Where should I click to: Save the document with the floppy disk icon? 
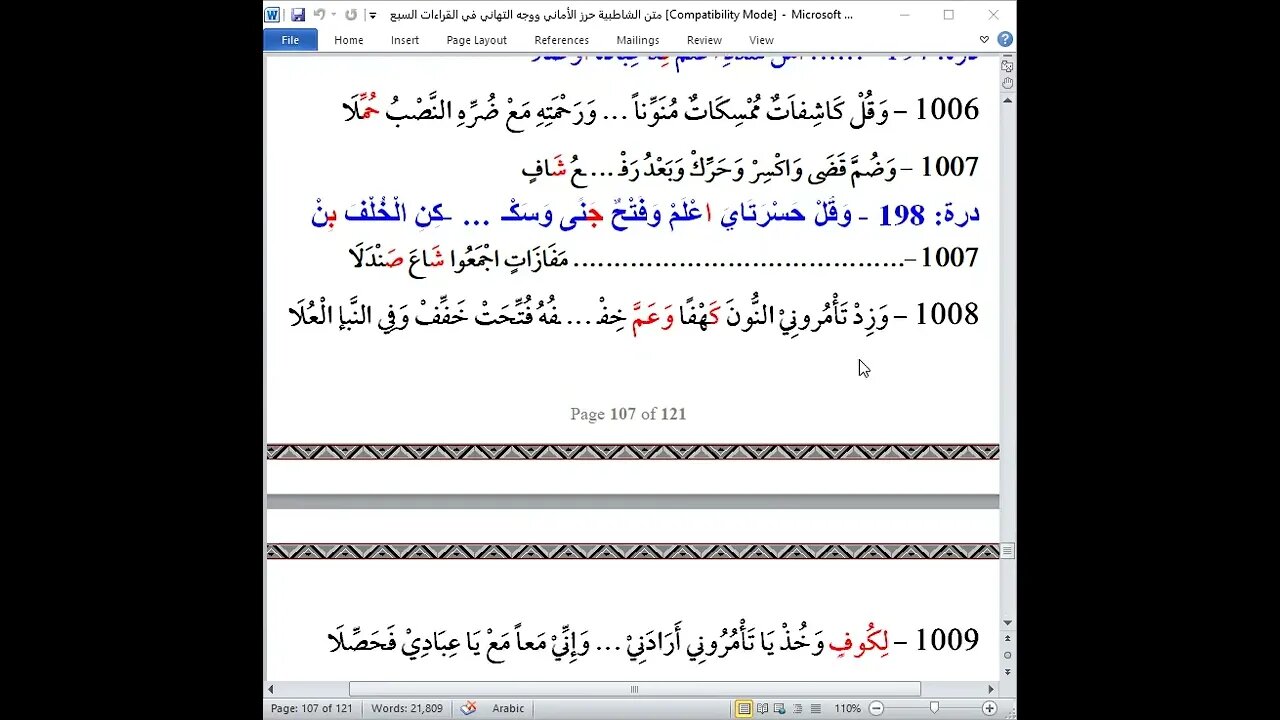[298, 15]
